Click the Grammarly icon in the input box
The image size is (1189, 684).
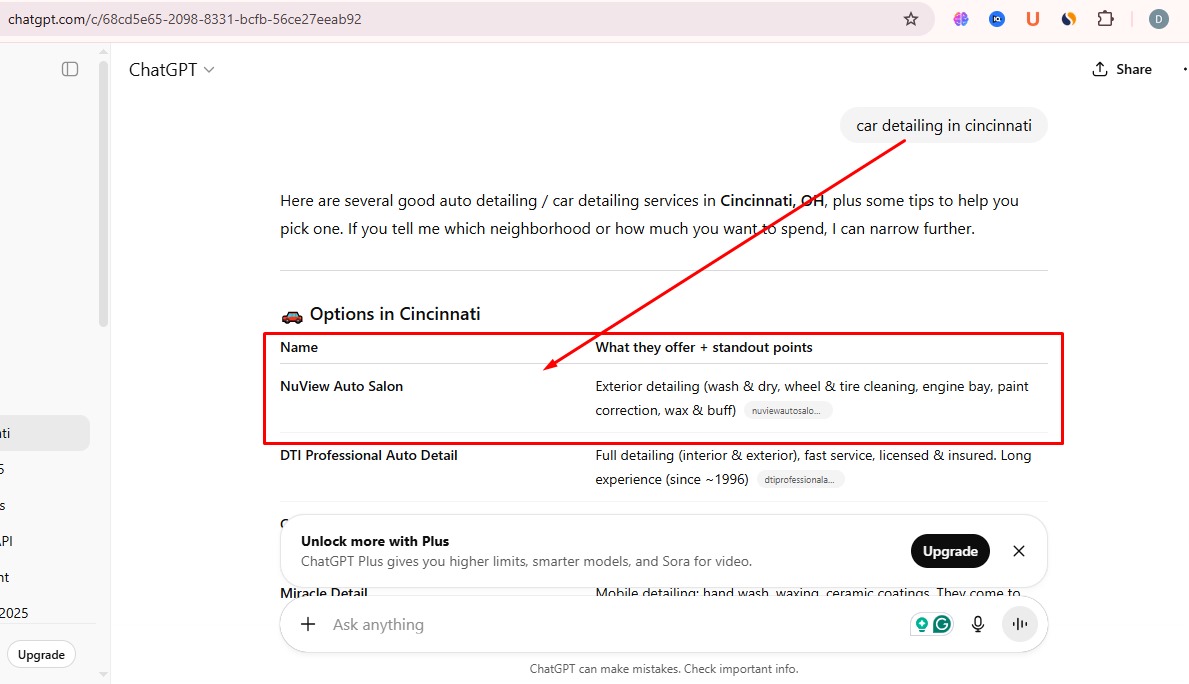[941, 624]
